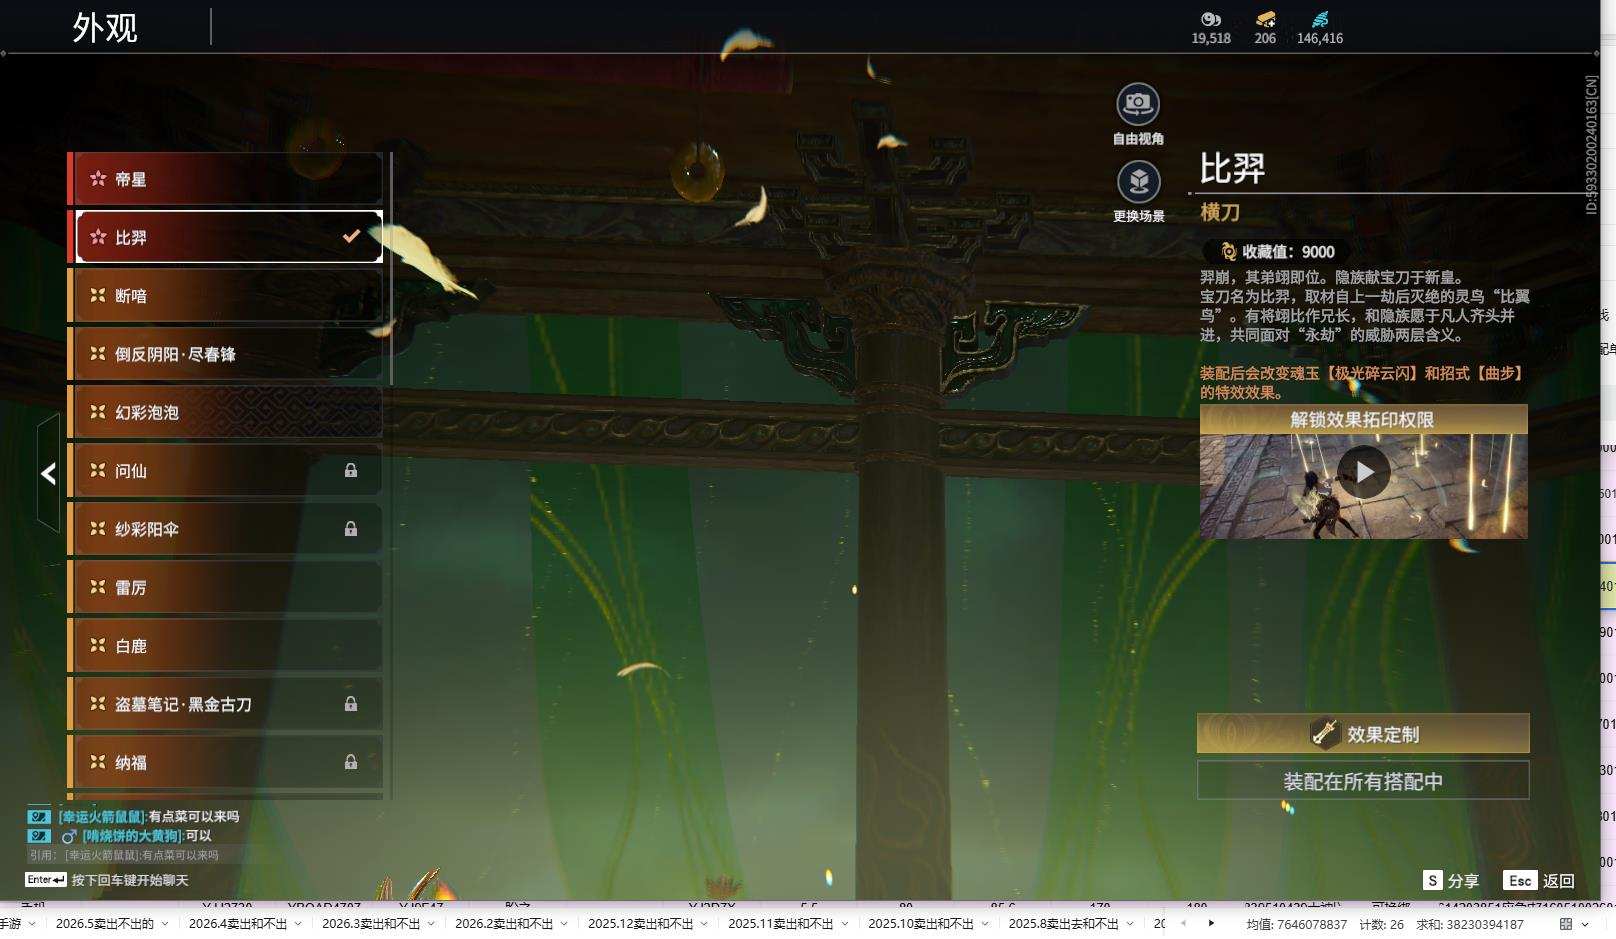The height and width of the screenshot is (939, 1616).
Task: Open dropdown arrow on 2025.11卖出和不出 sheet tab
Action: [843, 924]
